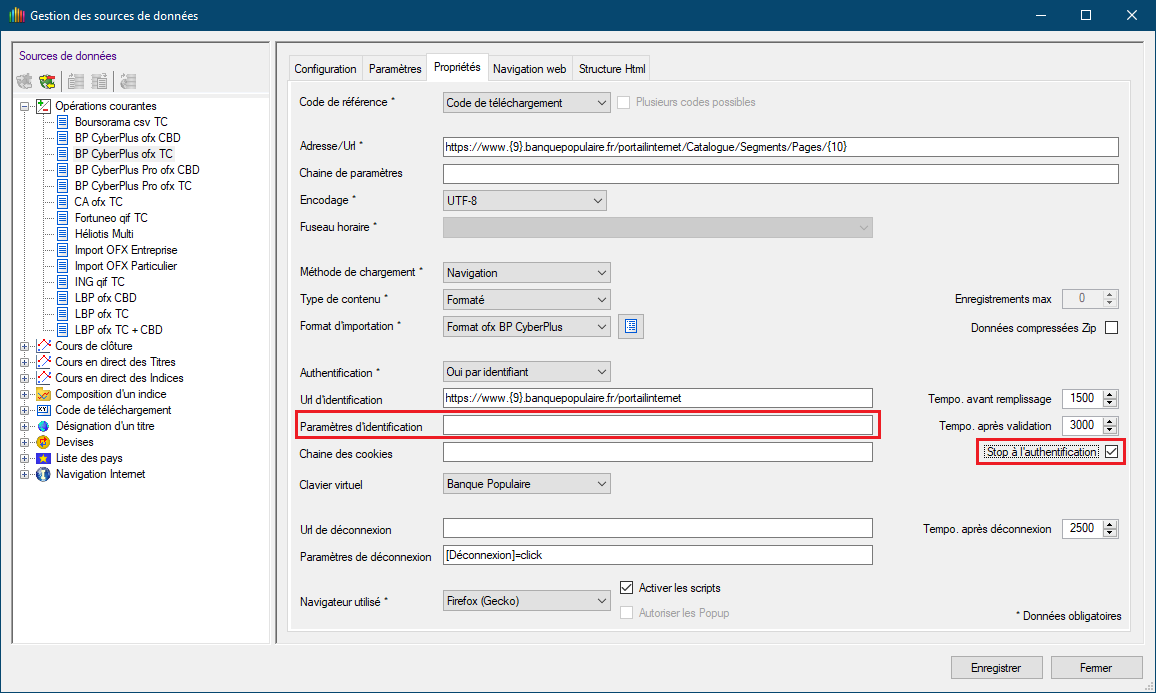The image size is (1156, 693).
Task: Open the Structure Html tab
Action: tap(612, 69)
